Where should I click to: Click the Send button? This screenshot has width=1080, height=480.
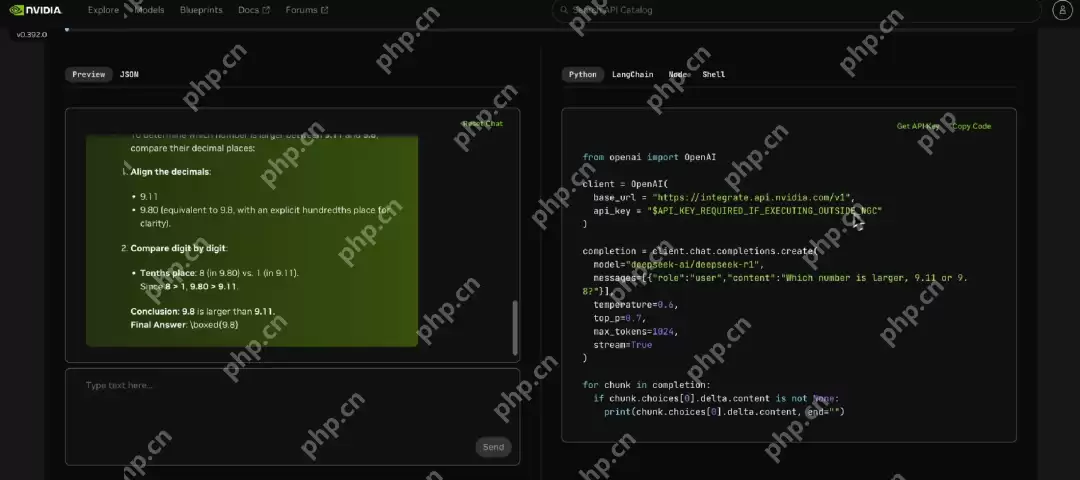coord(493,447)
